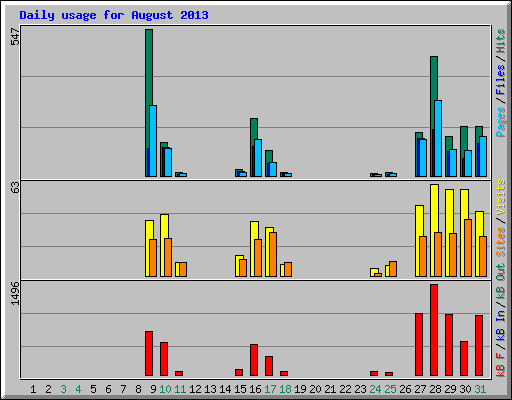Click day '16' on the axis
The height and width of the screenshot is (400, 512).
click(x=255, y=389)
